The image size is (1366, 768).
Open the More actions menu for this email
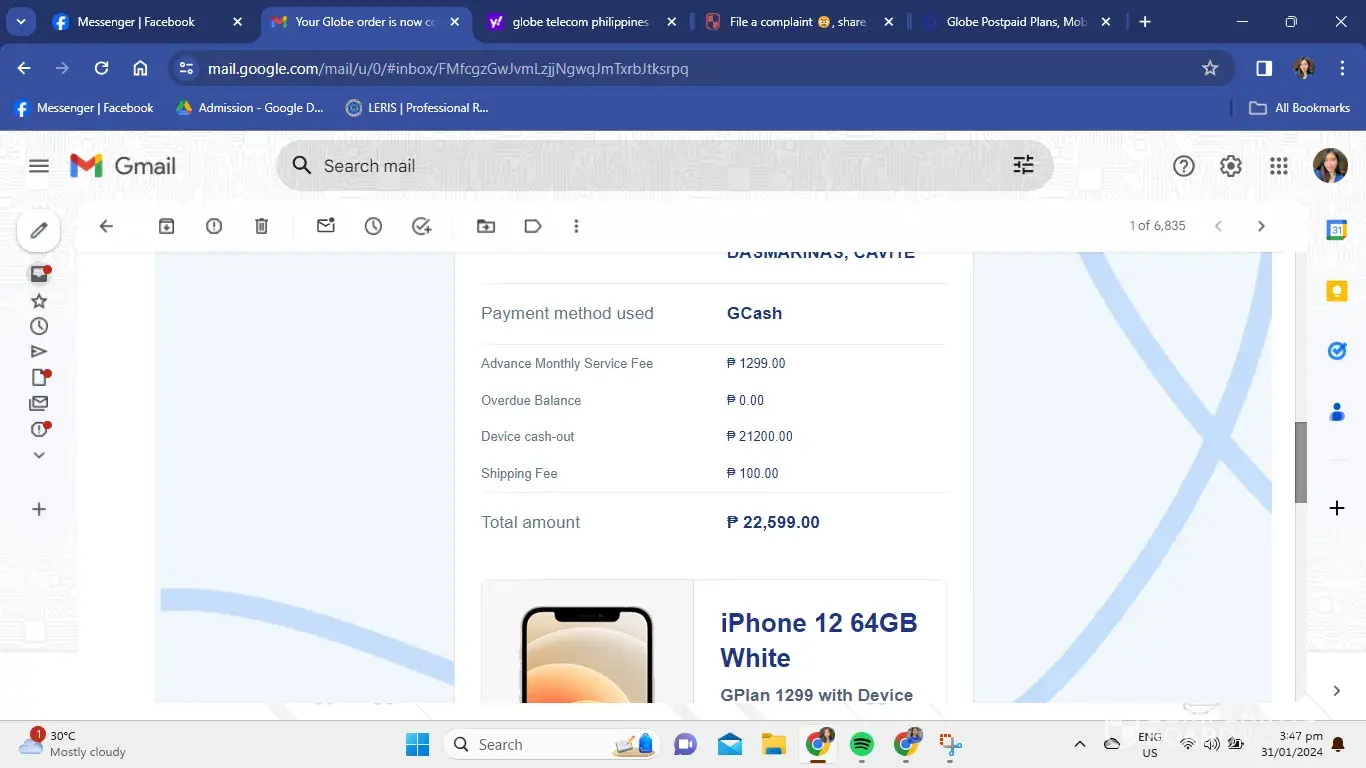[576, 226]
